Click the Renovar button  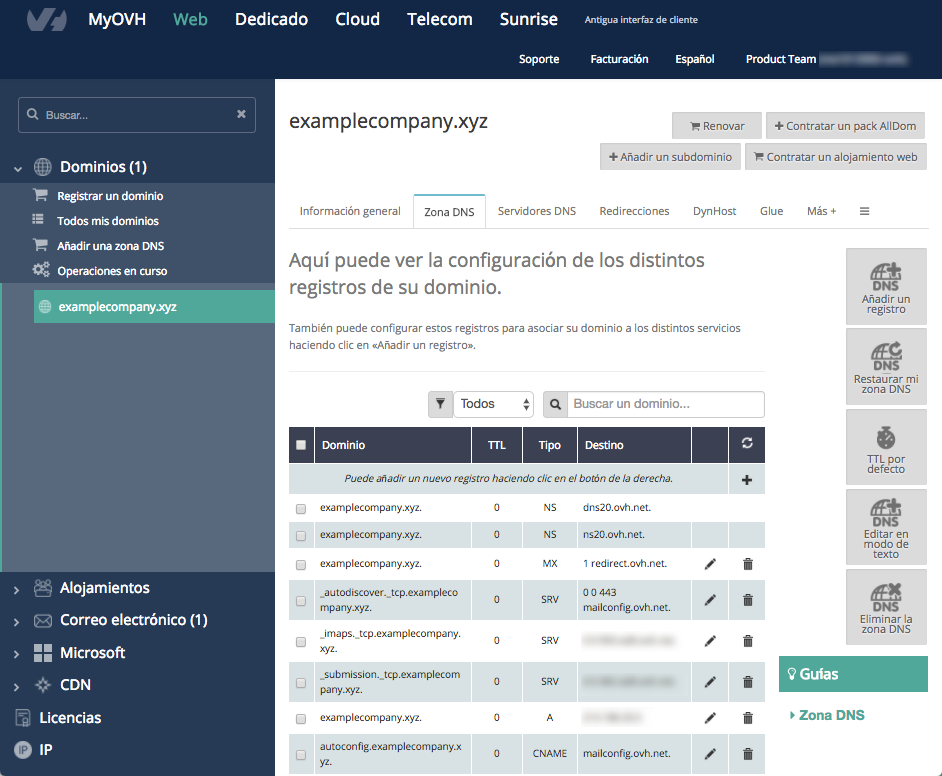click(717, 126)
